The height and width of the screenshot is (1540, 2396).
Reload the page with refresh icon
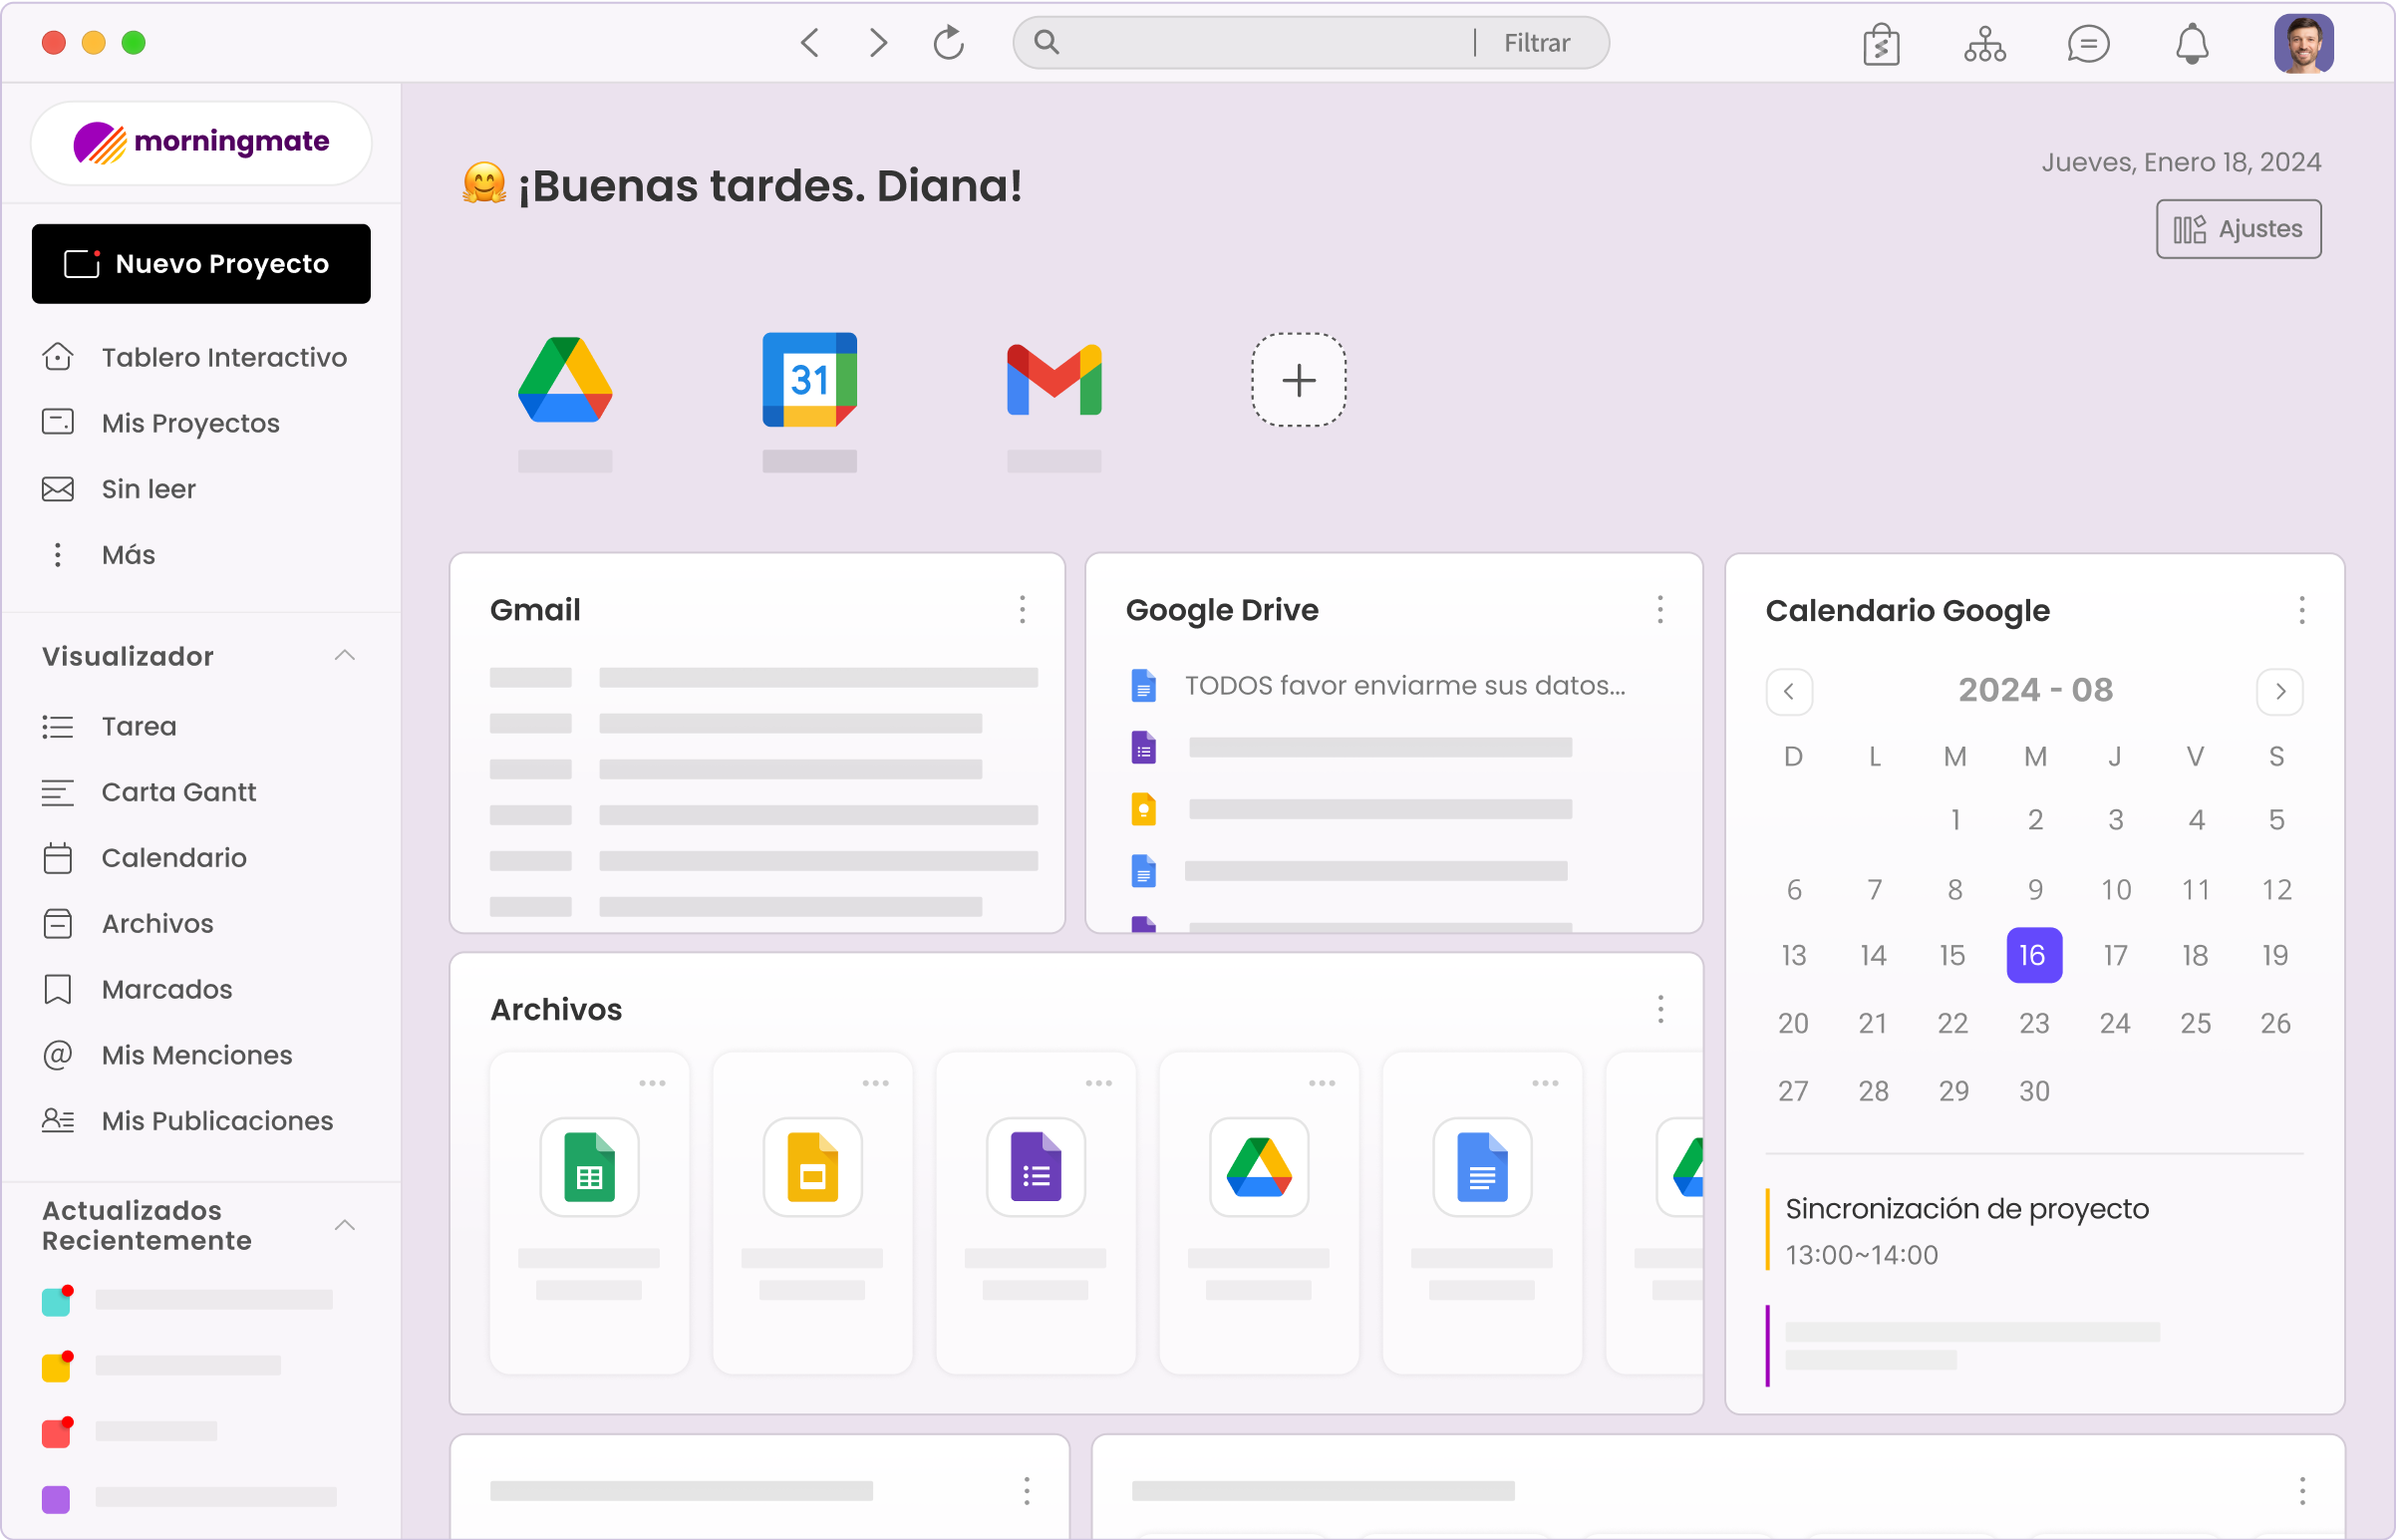click(948, 43)
